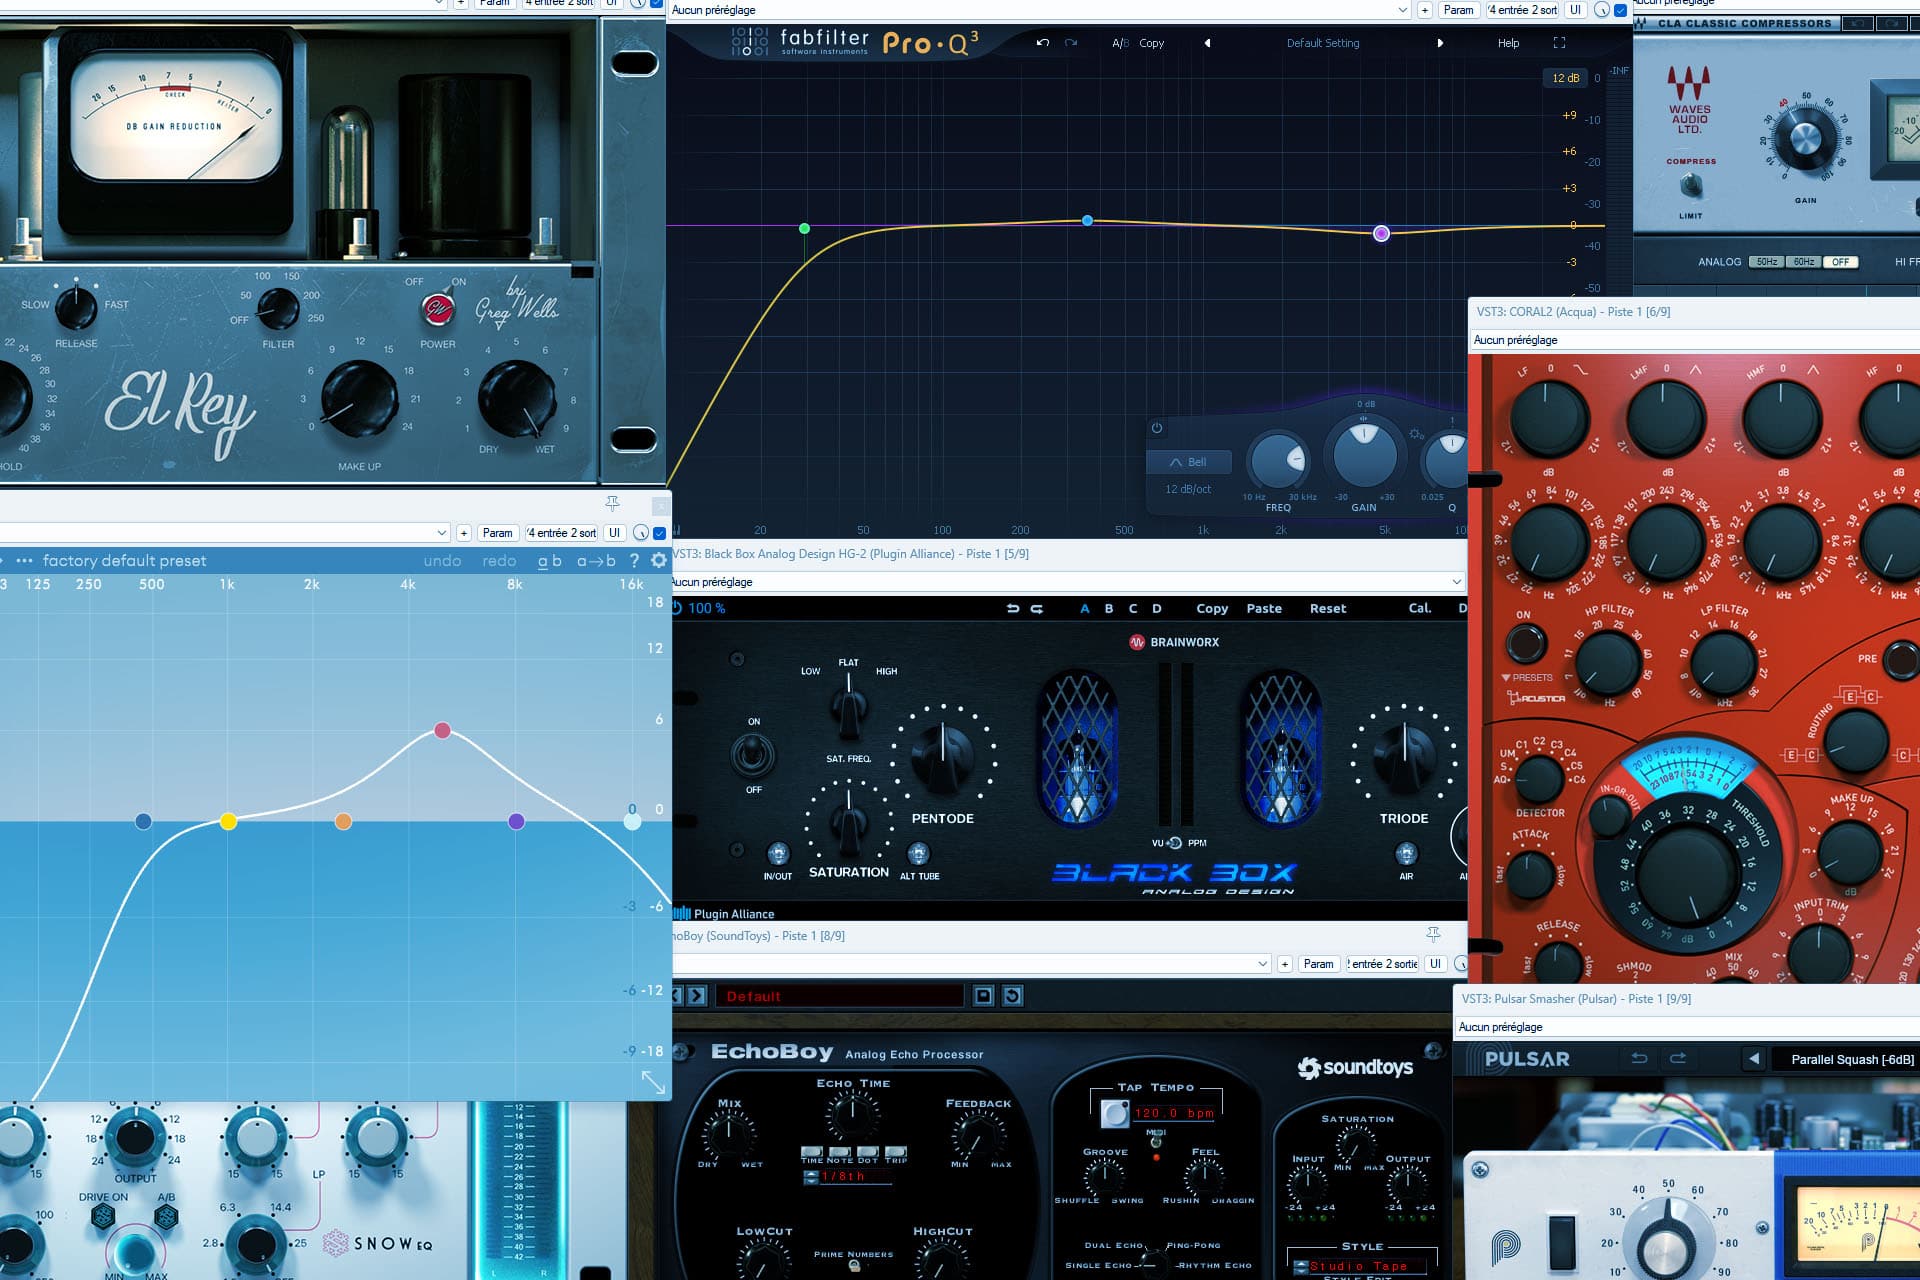
Task: Click undo in light-blue EQ
Action: coord(442,561)
